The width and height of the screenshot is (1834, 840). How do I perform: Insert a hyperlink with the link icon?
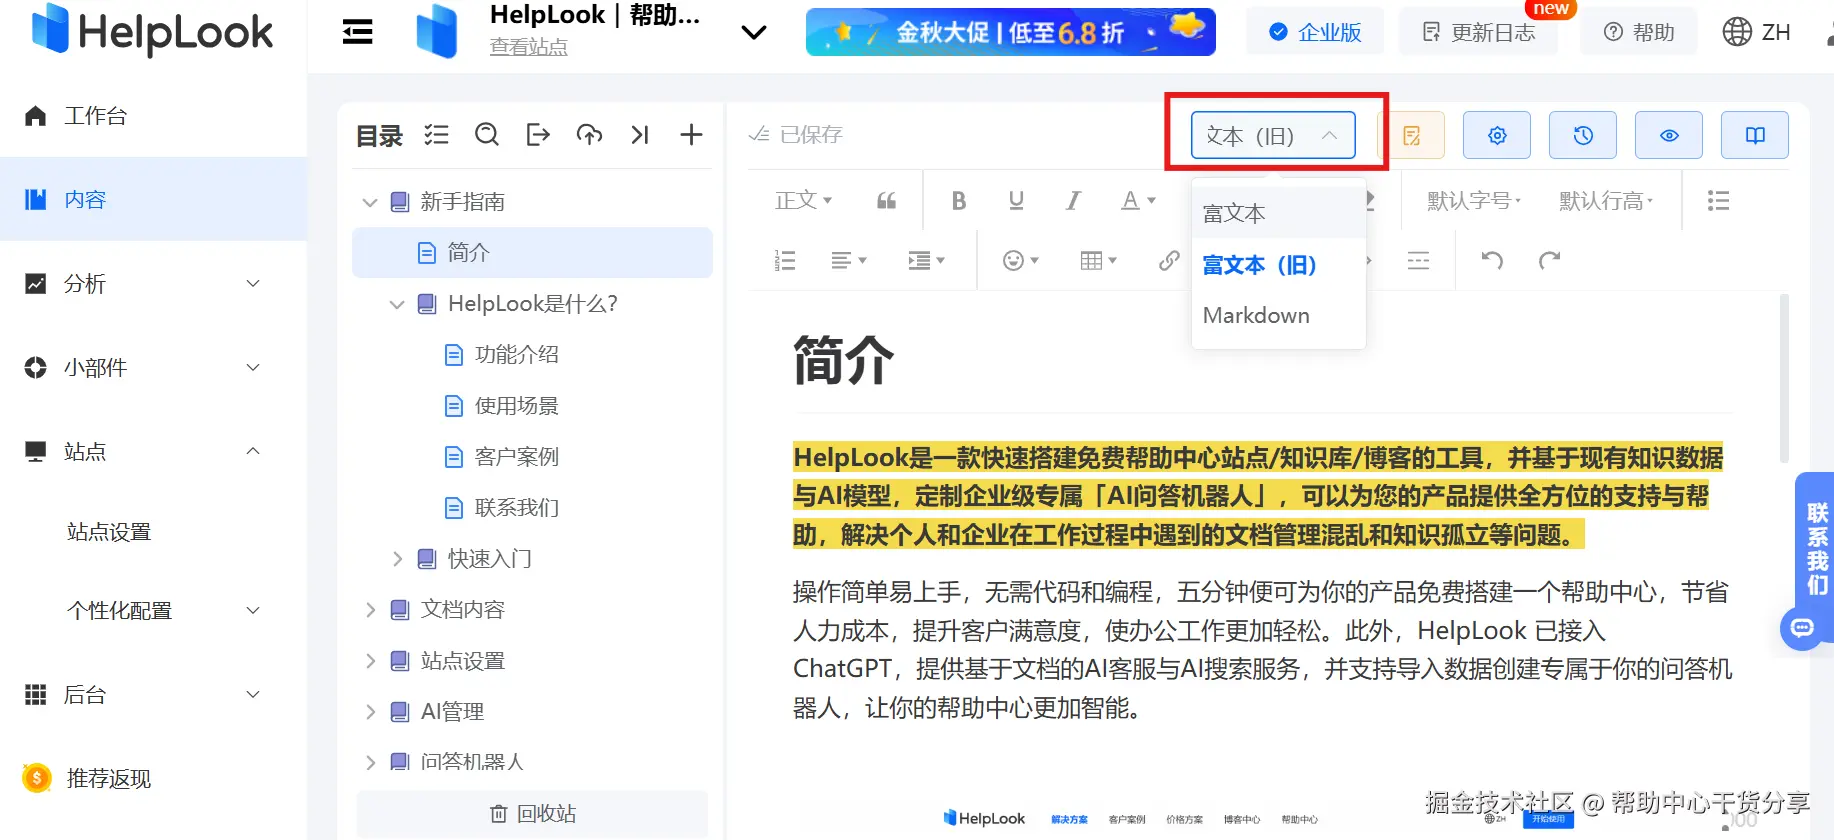[x=1169, y=261]
